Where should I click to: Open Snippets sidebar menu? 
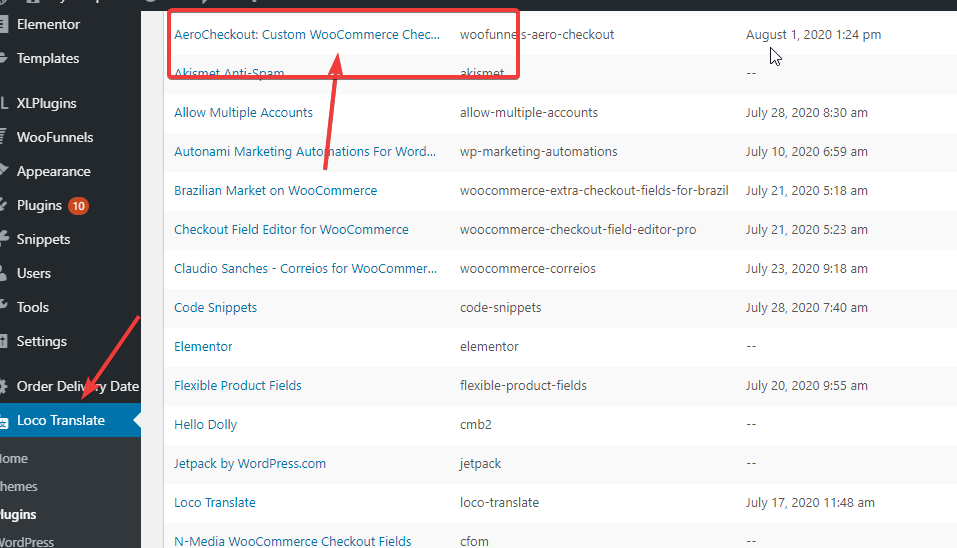pyautogui.click(x=43, y=239)
